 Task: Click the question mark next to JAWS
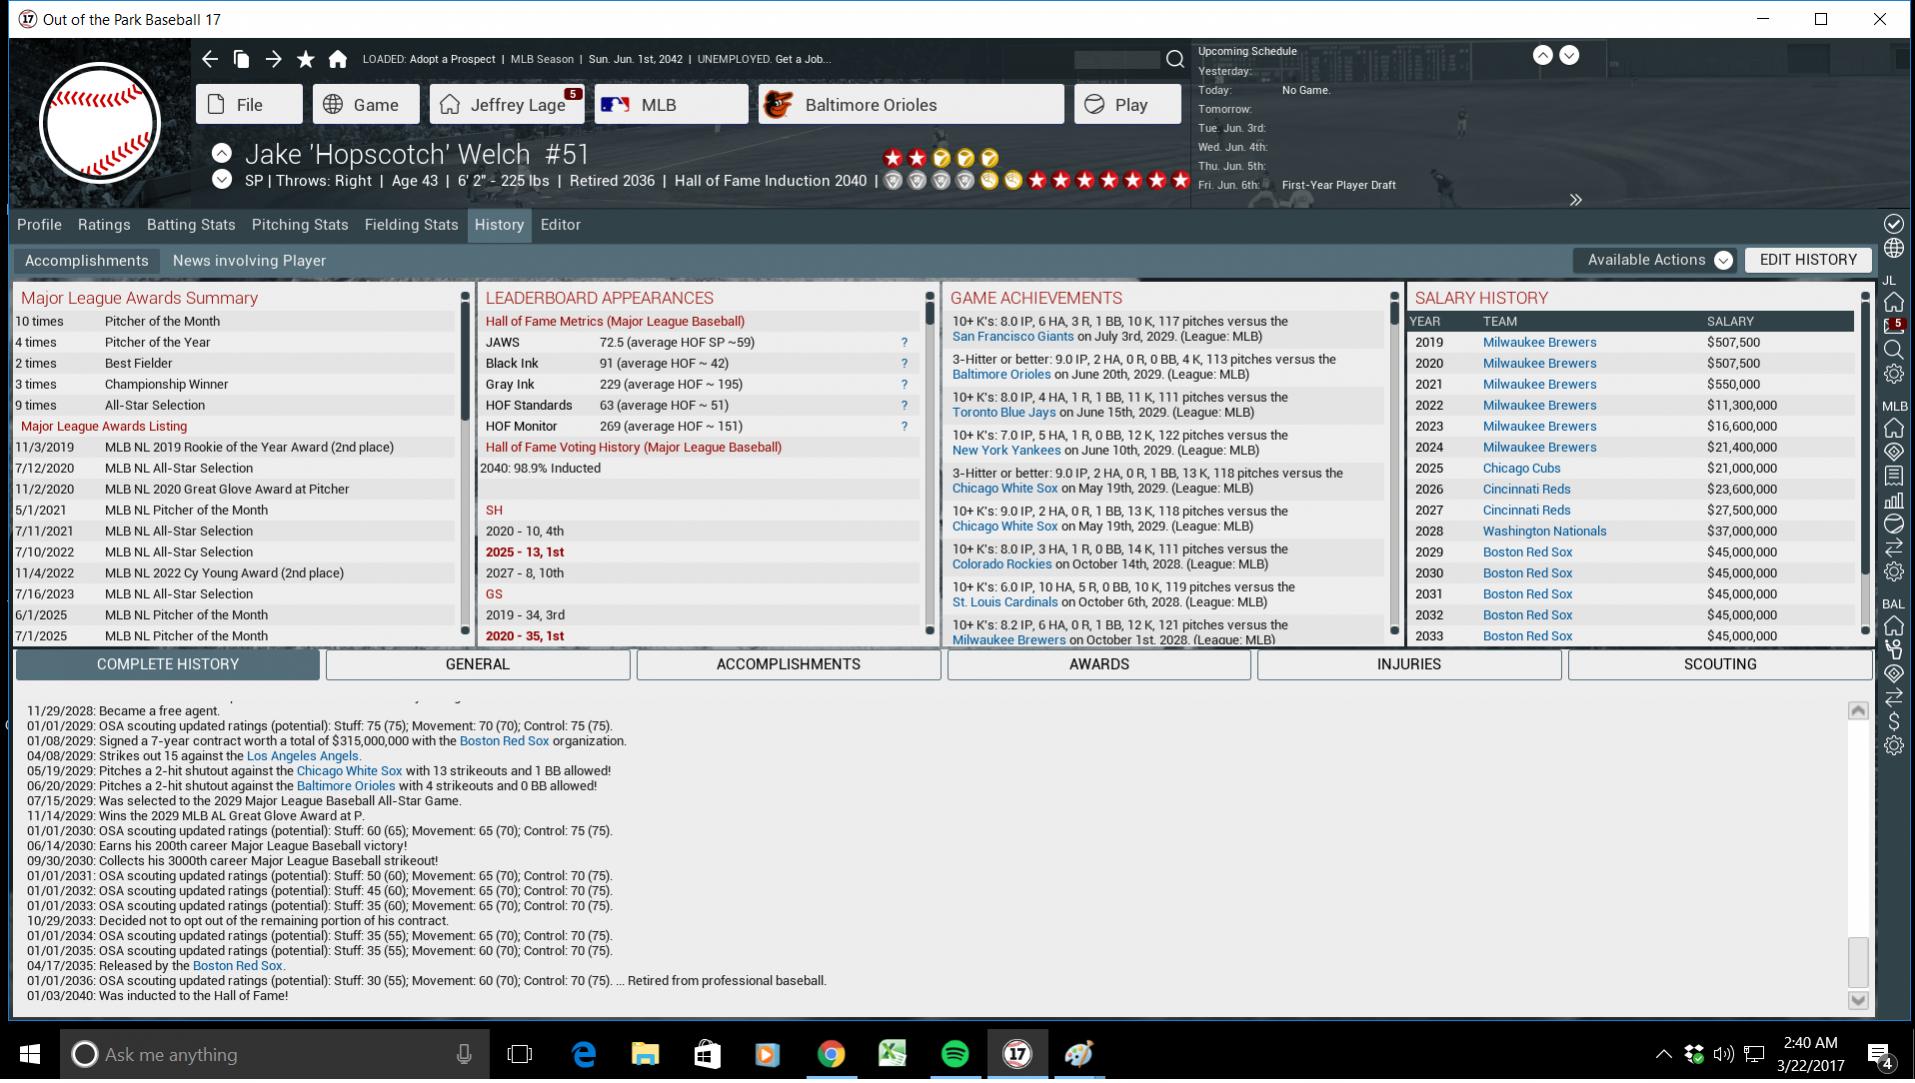(x=904, y=342)
